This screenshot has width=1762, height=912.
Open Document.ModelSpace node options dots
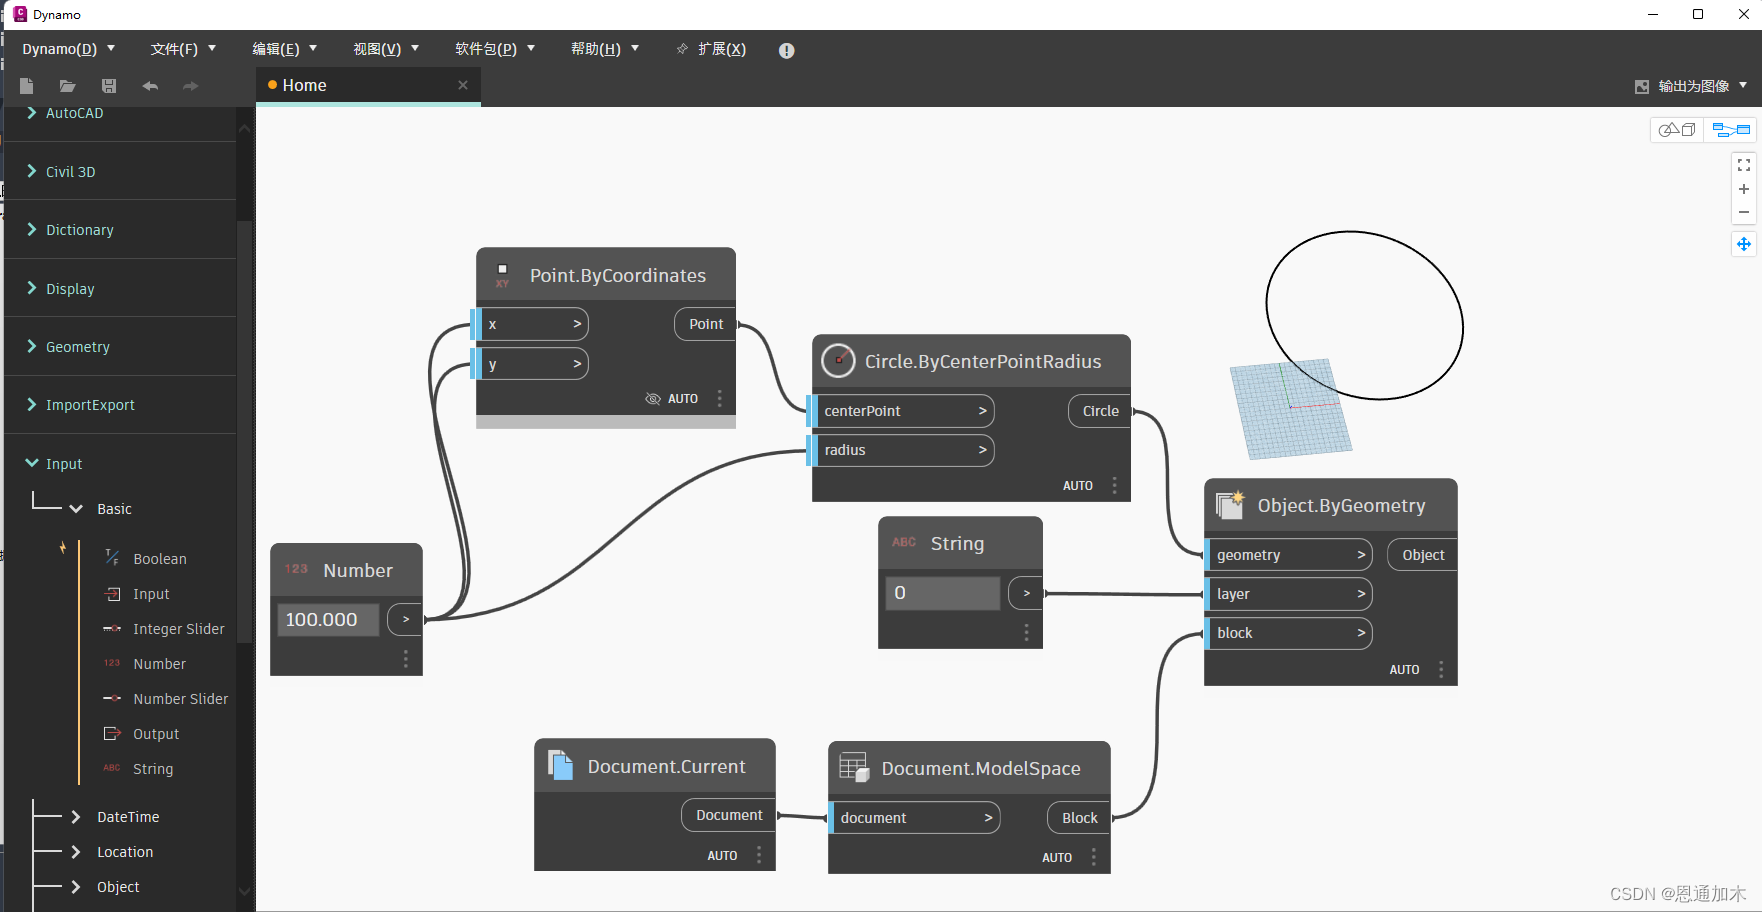[1094, 857]
